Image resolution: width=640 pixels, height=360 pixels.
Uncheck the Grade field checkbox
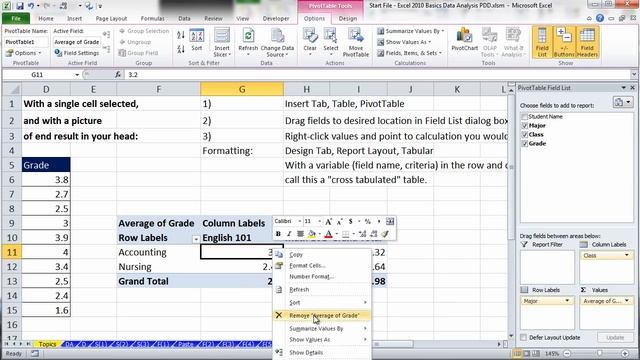coord(524,144)
